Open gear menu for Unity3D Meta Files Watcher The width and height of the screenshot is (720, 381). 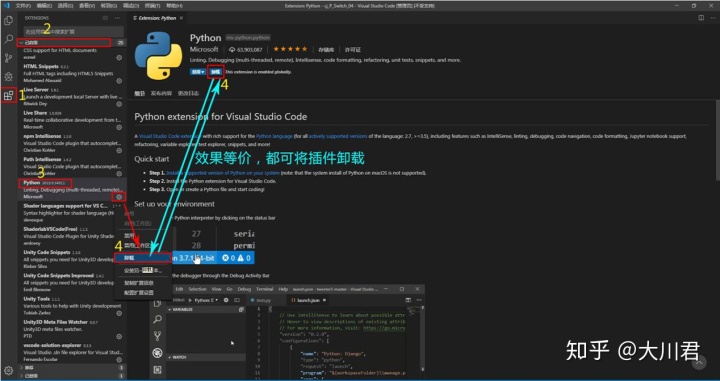pyautogui.click(x=119, y=336)
